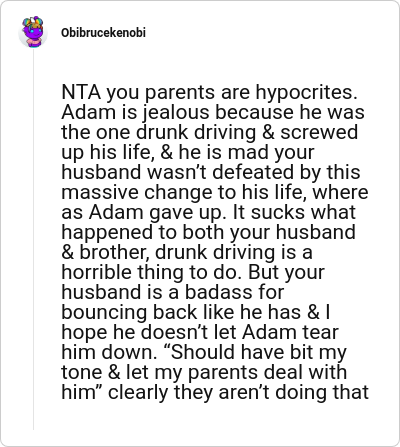Click the line "up his life, & he is mad your"

[x=188, y=152]
